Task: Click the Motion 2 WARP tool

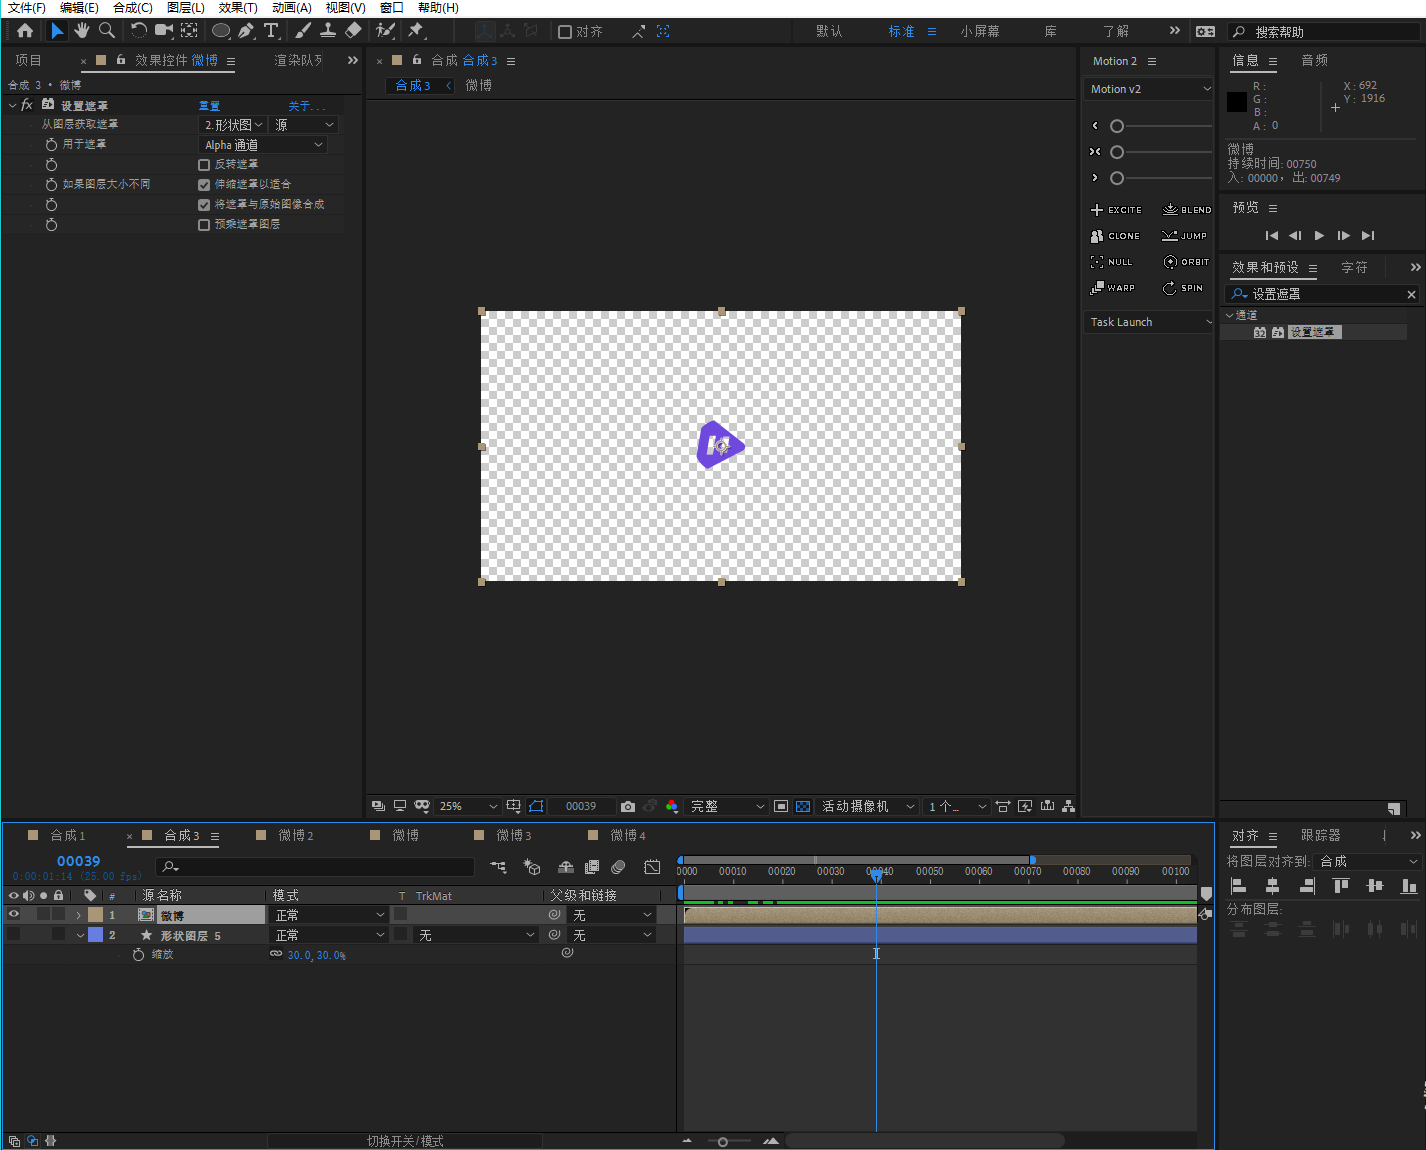Action: pyautogui.click(x=1113, y=288)
